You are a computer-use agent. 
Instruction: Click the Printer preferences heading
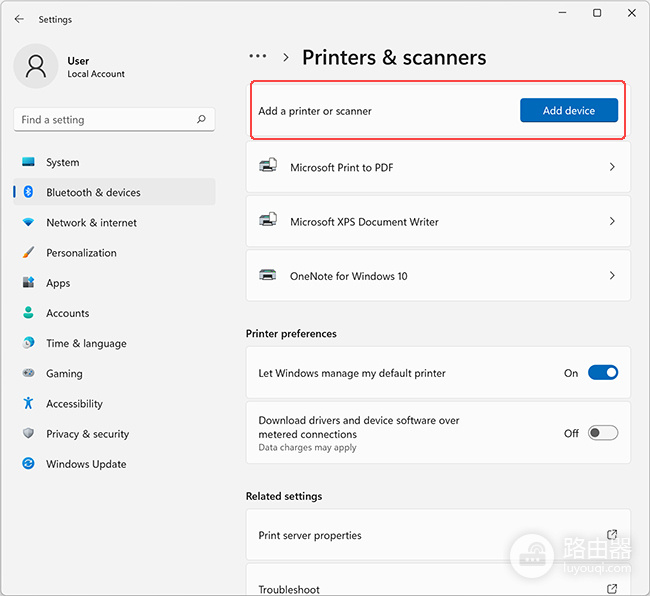291,334
